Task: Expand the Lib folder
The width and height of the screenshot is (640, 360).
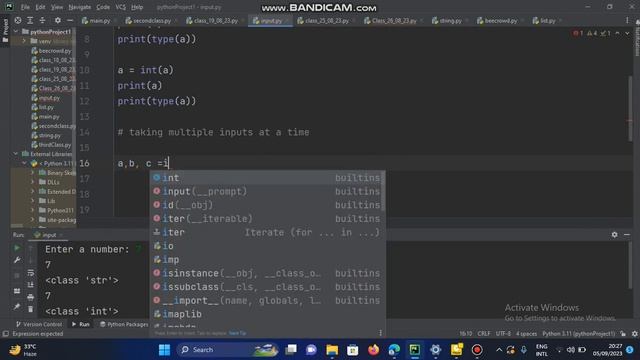Action: coord(33,201)
